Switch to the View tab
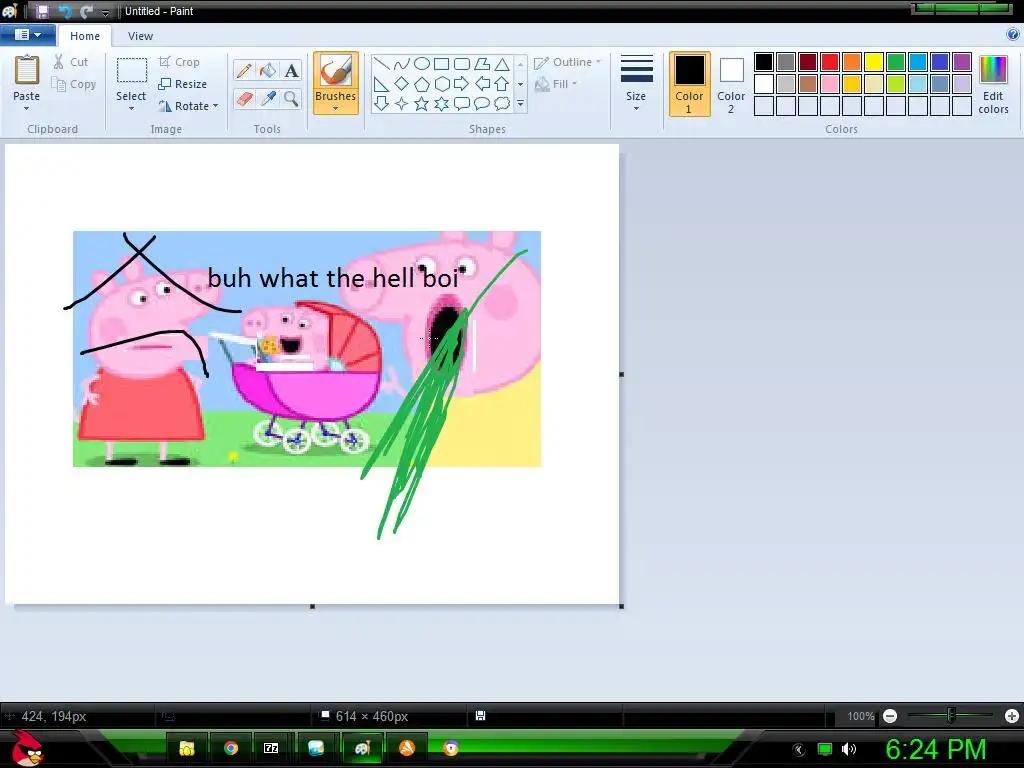 140,36
